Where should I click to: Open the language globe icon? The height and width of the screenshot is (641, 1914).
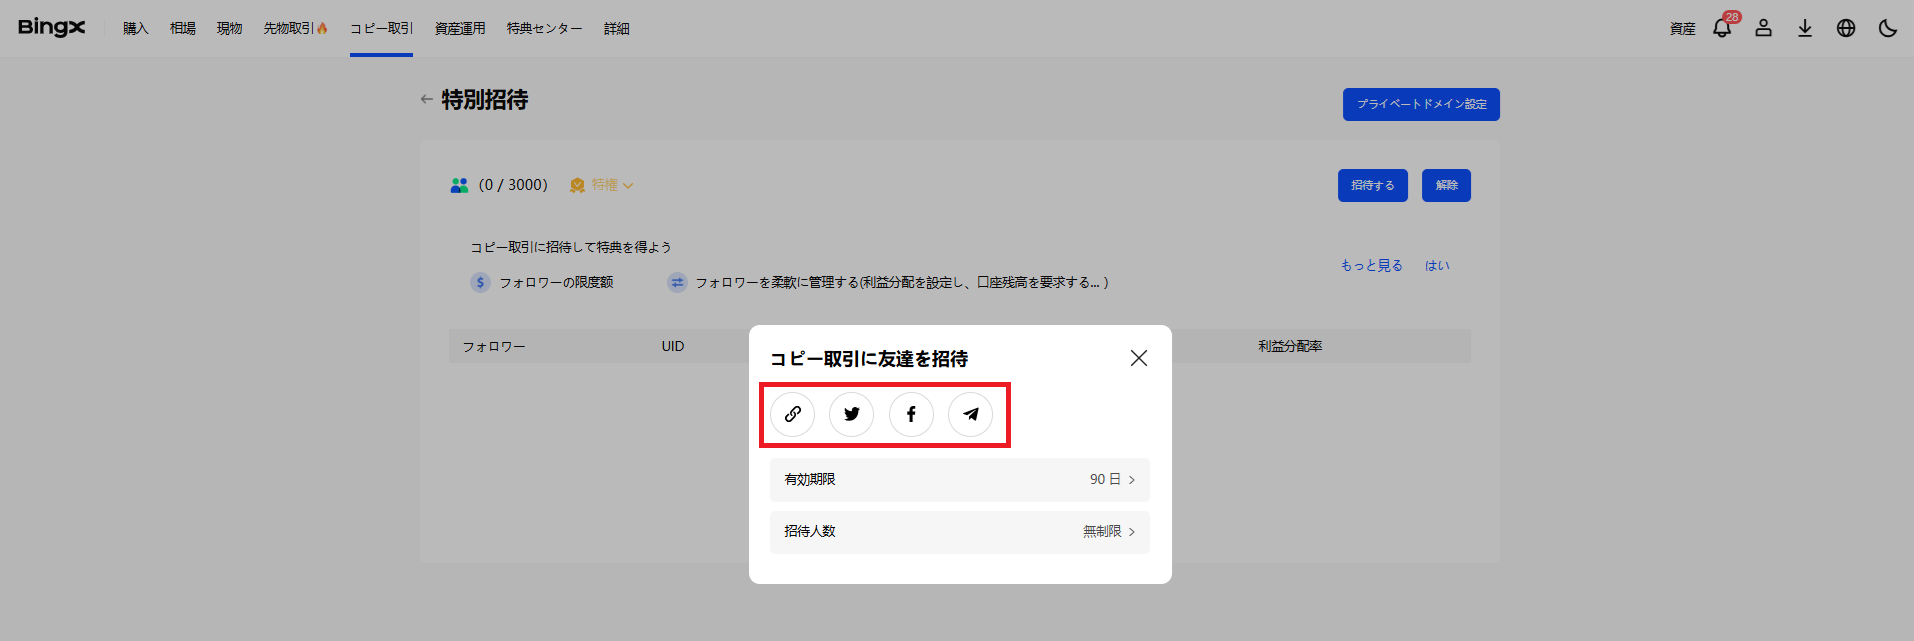tap(1846, 28)
